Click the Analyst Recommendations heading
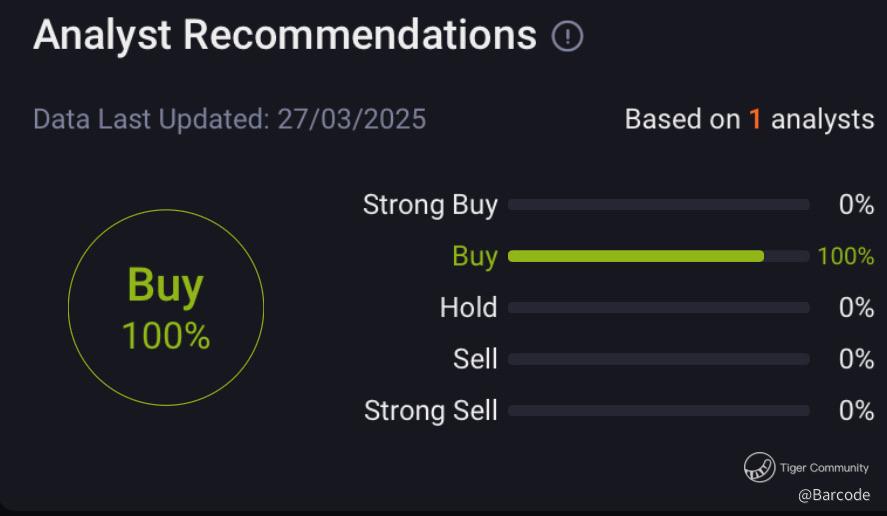The width and height of the screenshot is (887, 516). coord(285,36)
